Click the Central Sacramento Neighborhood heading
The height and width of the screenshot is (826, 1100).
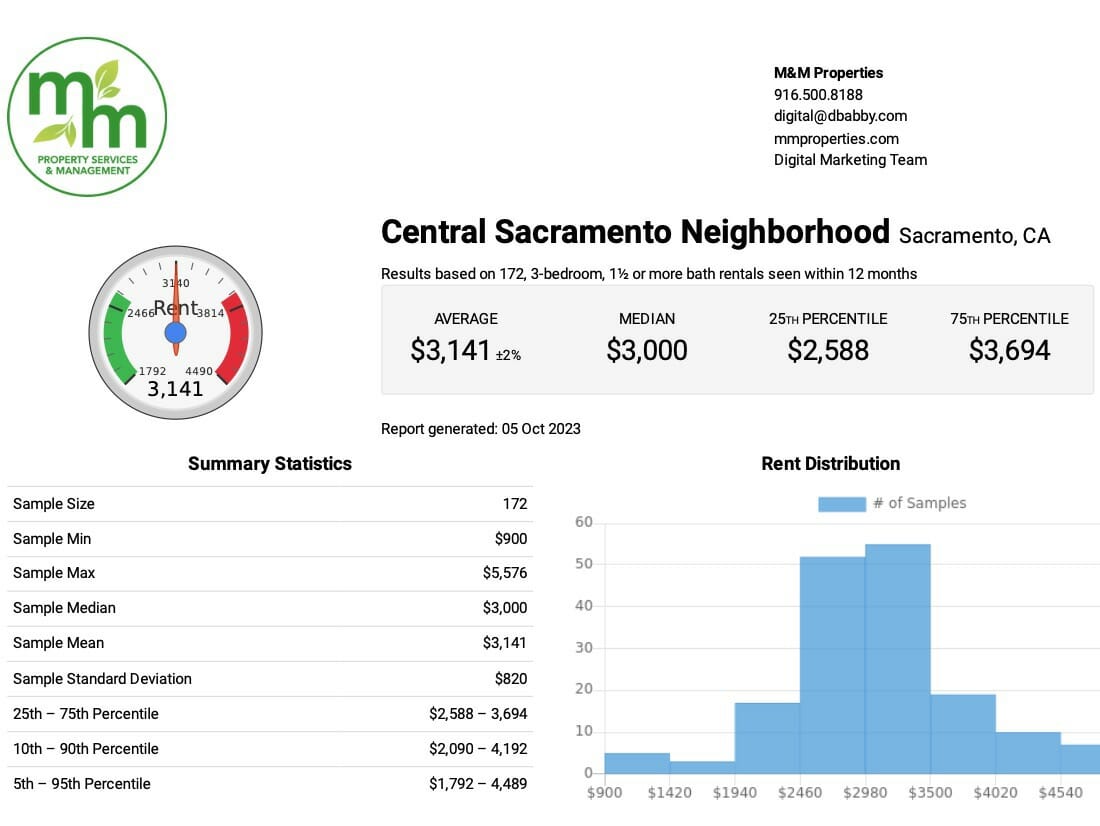pyautogui.click(x=635, y=232)
